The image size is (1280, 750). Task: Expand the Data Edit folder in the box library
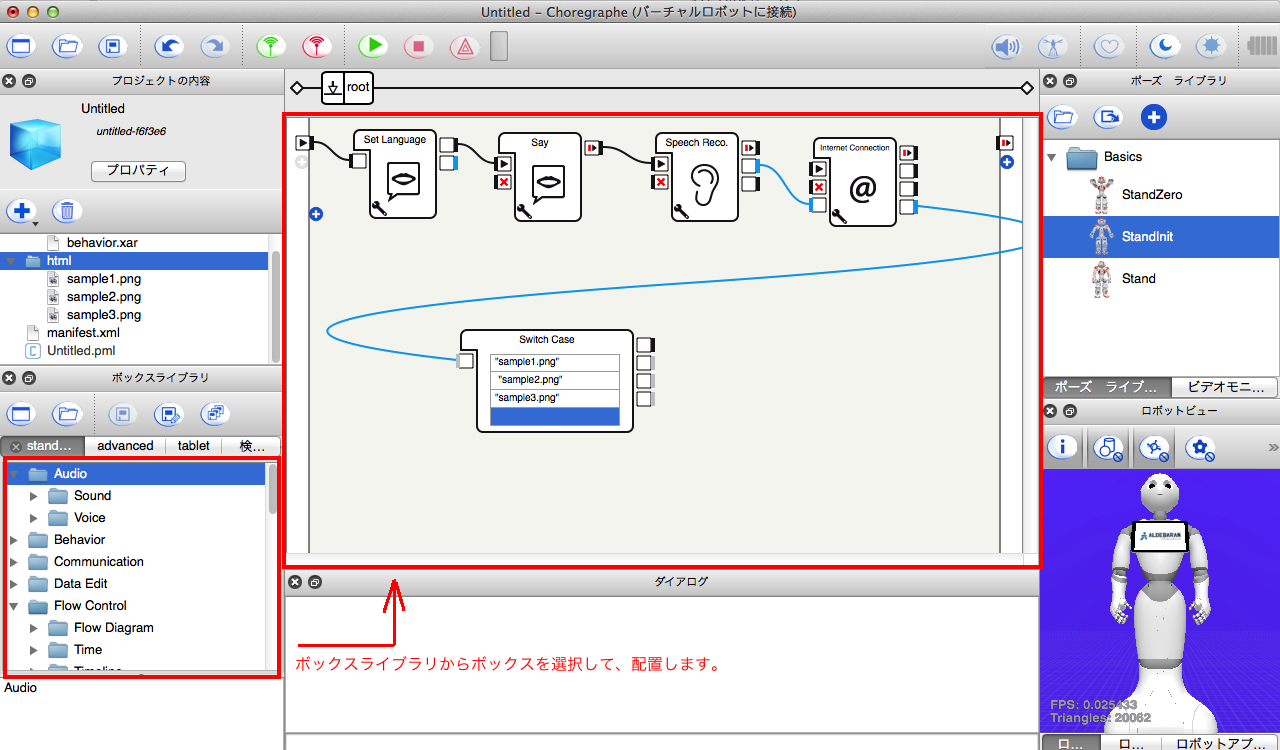point(14,584)
